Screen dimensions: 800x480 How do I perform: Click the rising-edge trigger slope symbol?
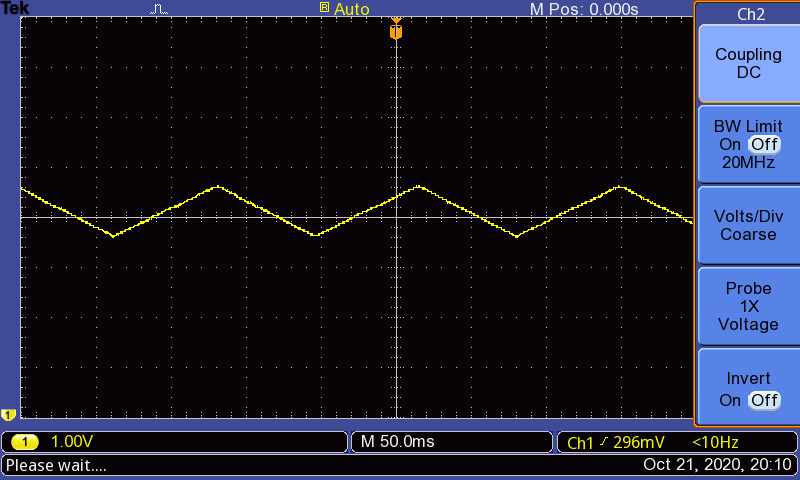(604, 442)
